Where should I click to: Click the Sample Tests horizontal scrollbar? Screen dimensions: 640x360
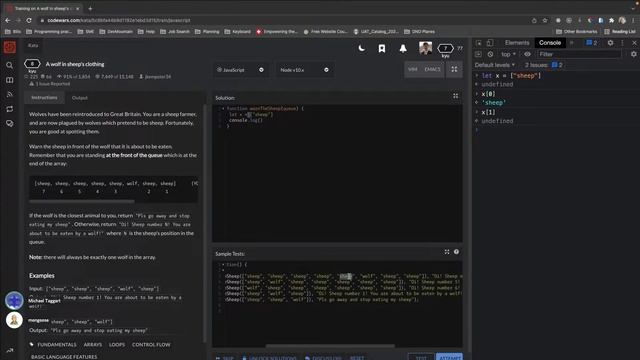click(330, 346)
